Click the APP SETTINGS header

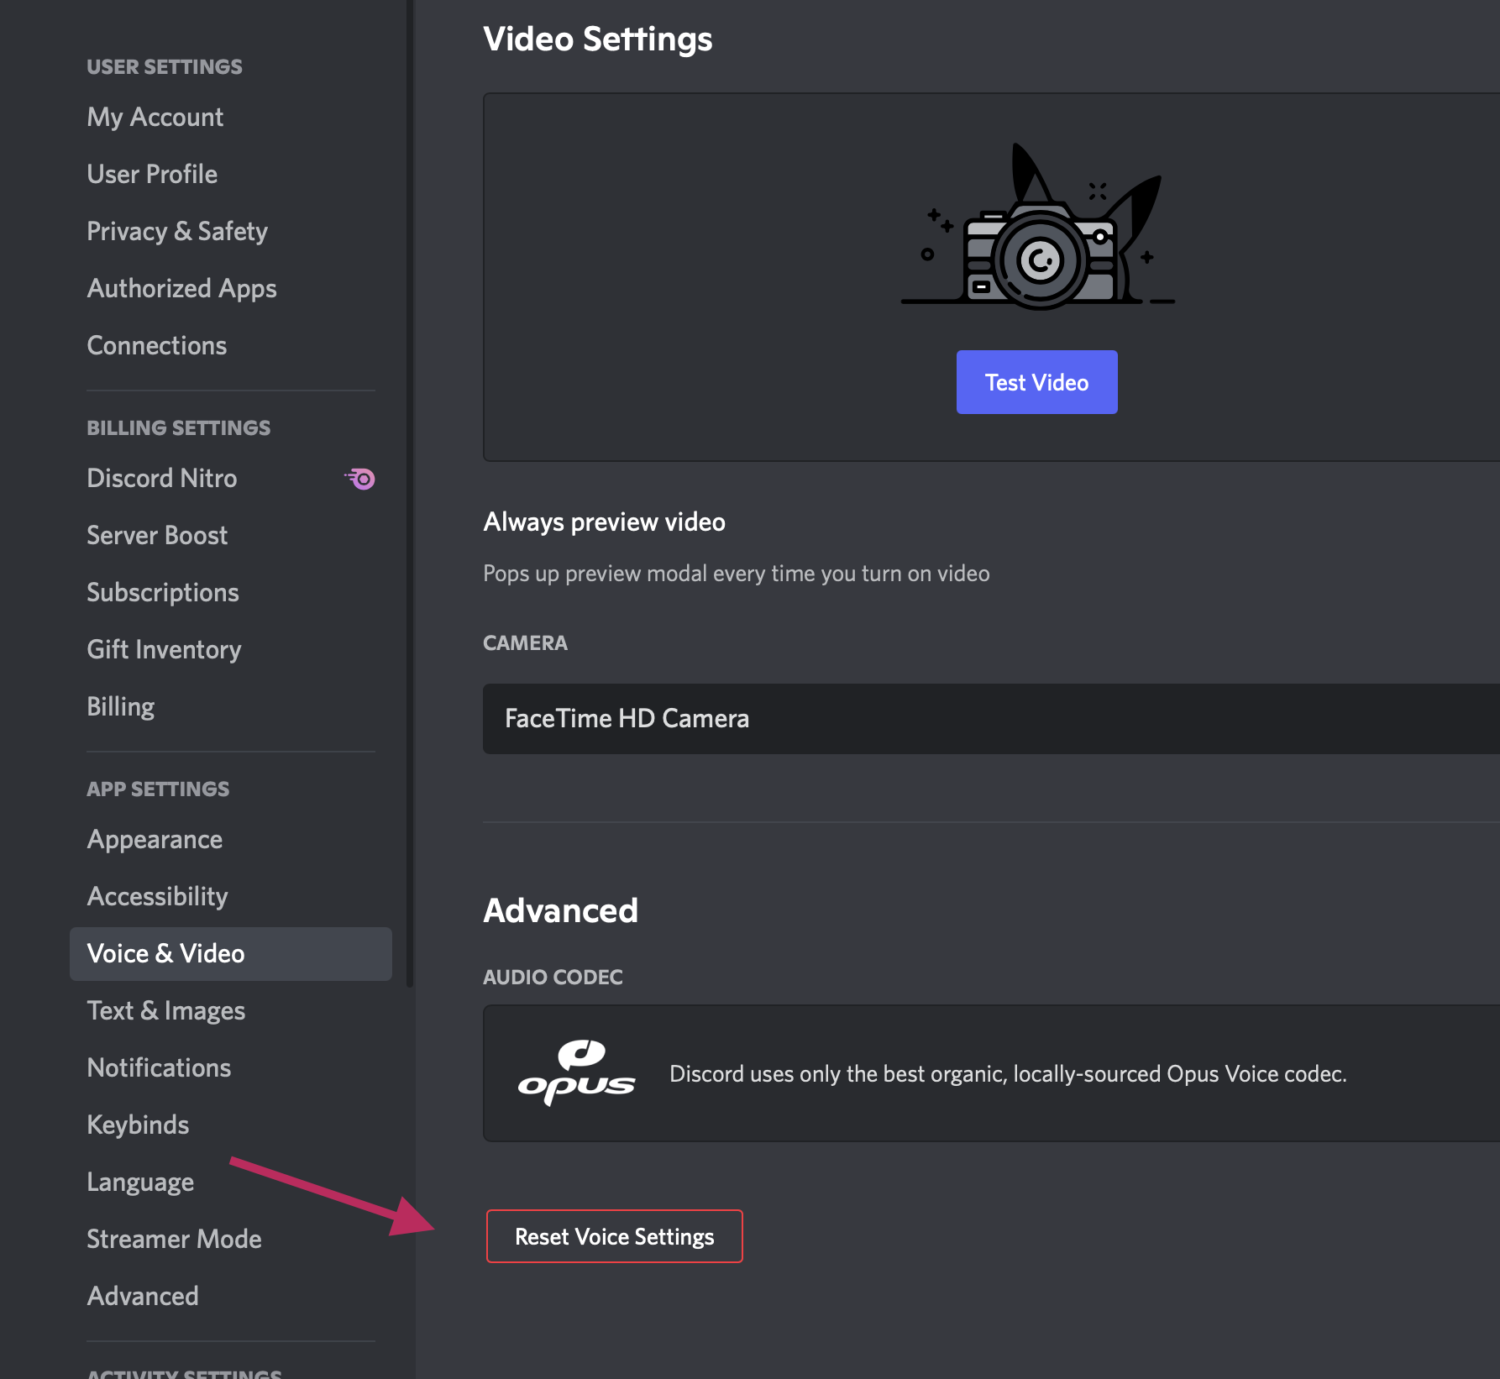click(x=158, y=789)
